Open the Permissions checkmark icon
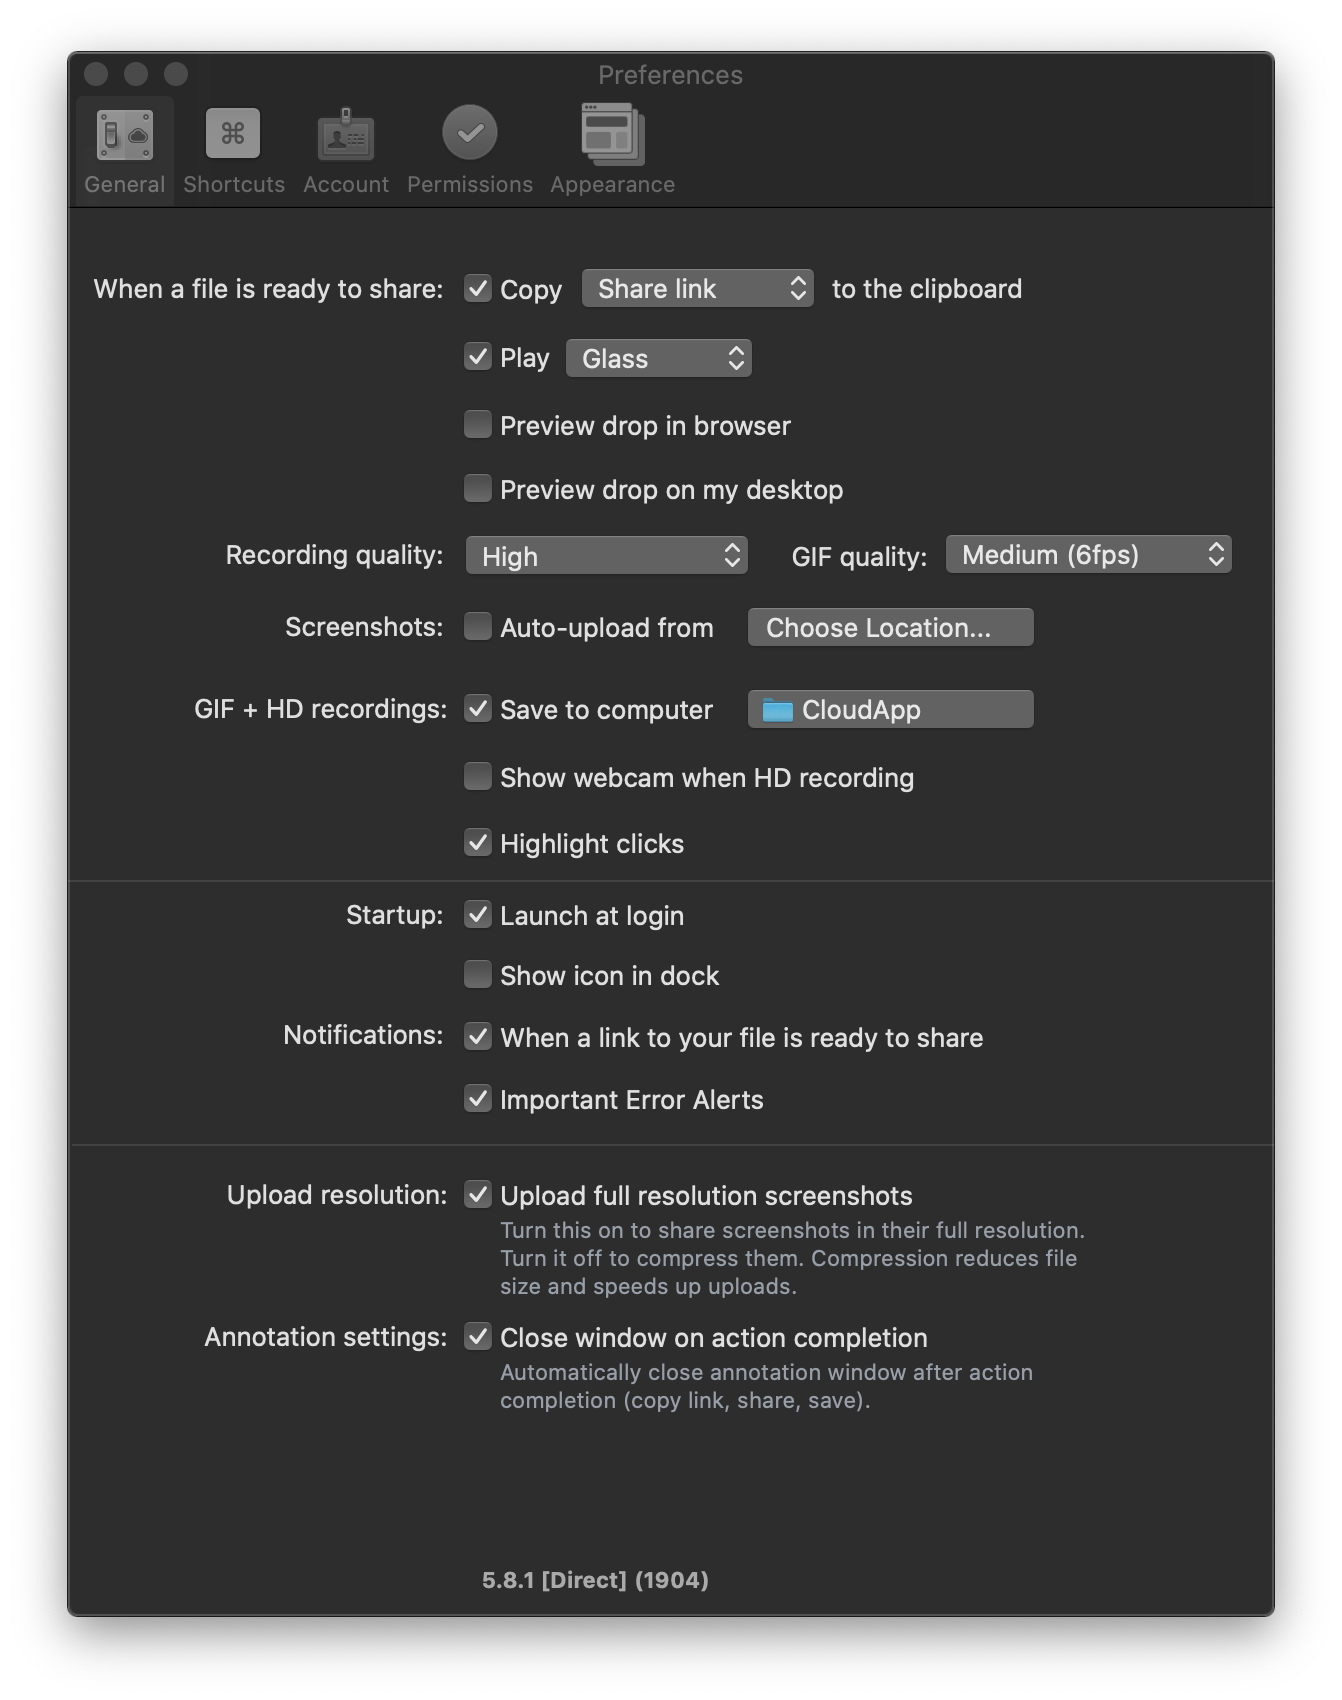Image resolution: width=1342 pixels, height=1700 pixels. [x=470, y=133]
